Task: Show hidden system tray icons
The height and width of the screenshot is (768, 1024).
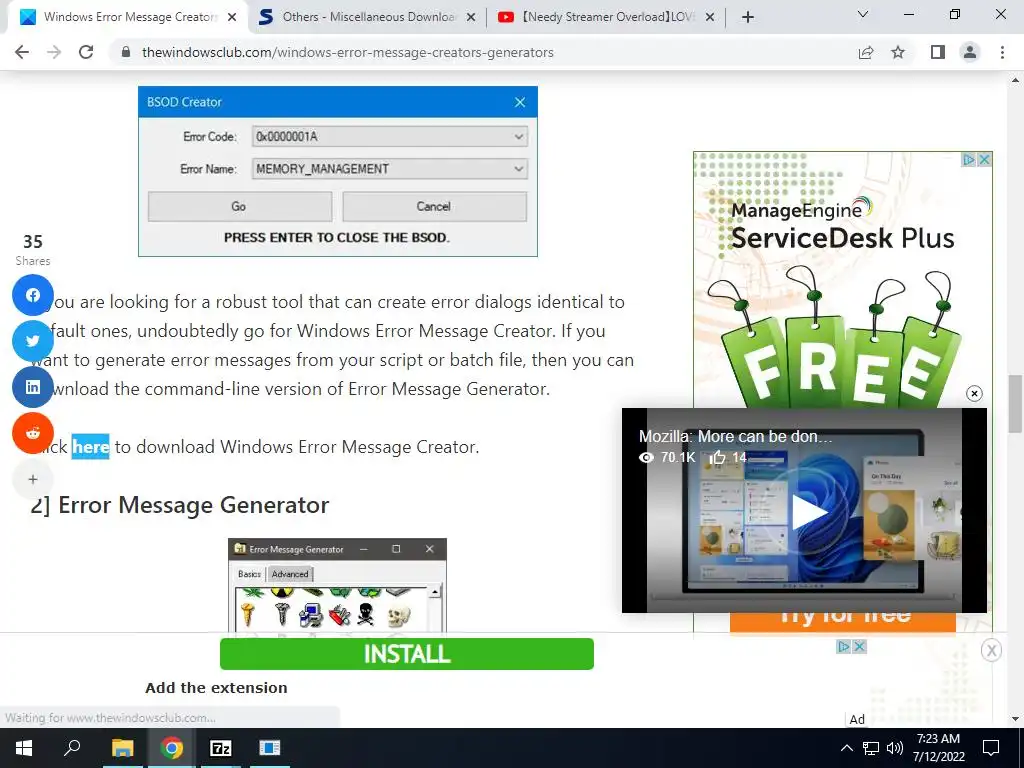Action: [846, 748]
